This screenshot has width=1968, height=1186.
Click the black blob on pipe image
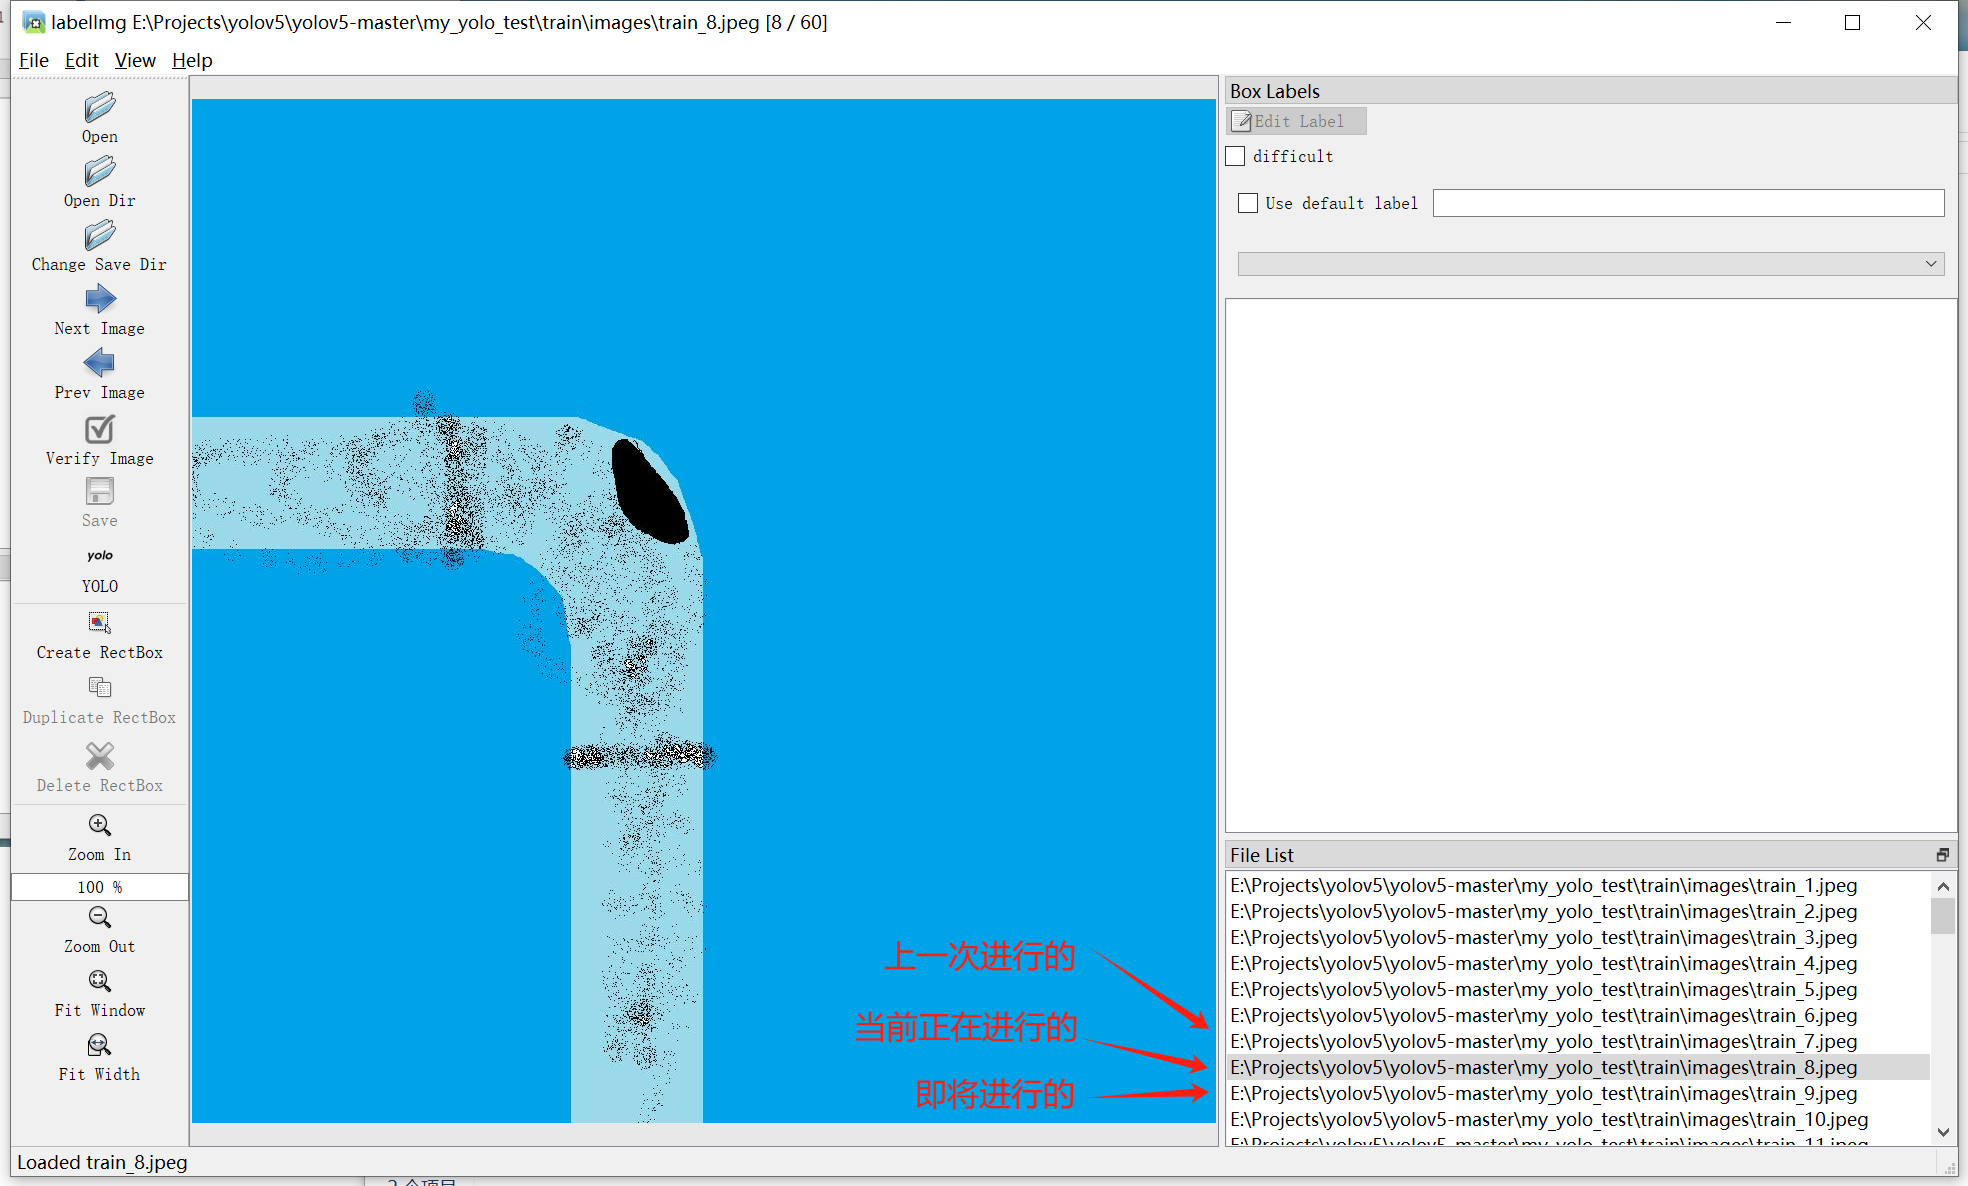[x=648, y=492]
